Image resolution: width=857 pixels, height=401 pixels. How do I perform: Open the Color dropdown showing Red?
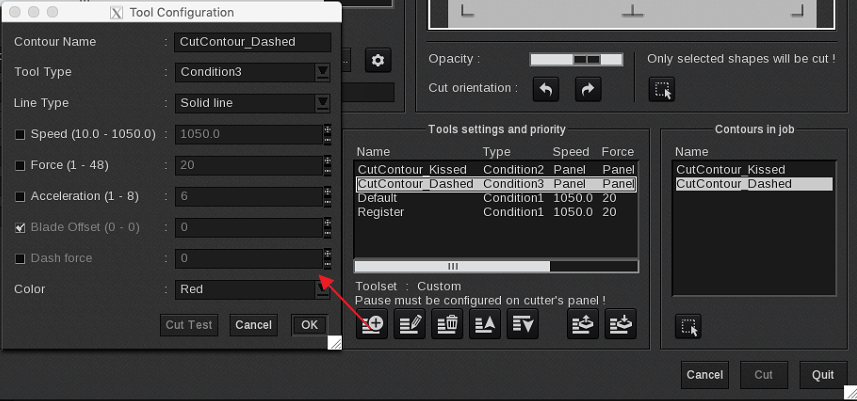pyautogui.click(x=322, y=289)
